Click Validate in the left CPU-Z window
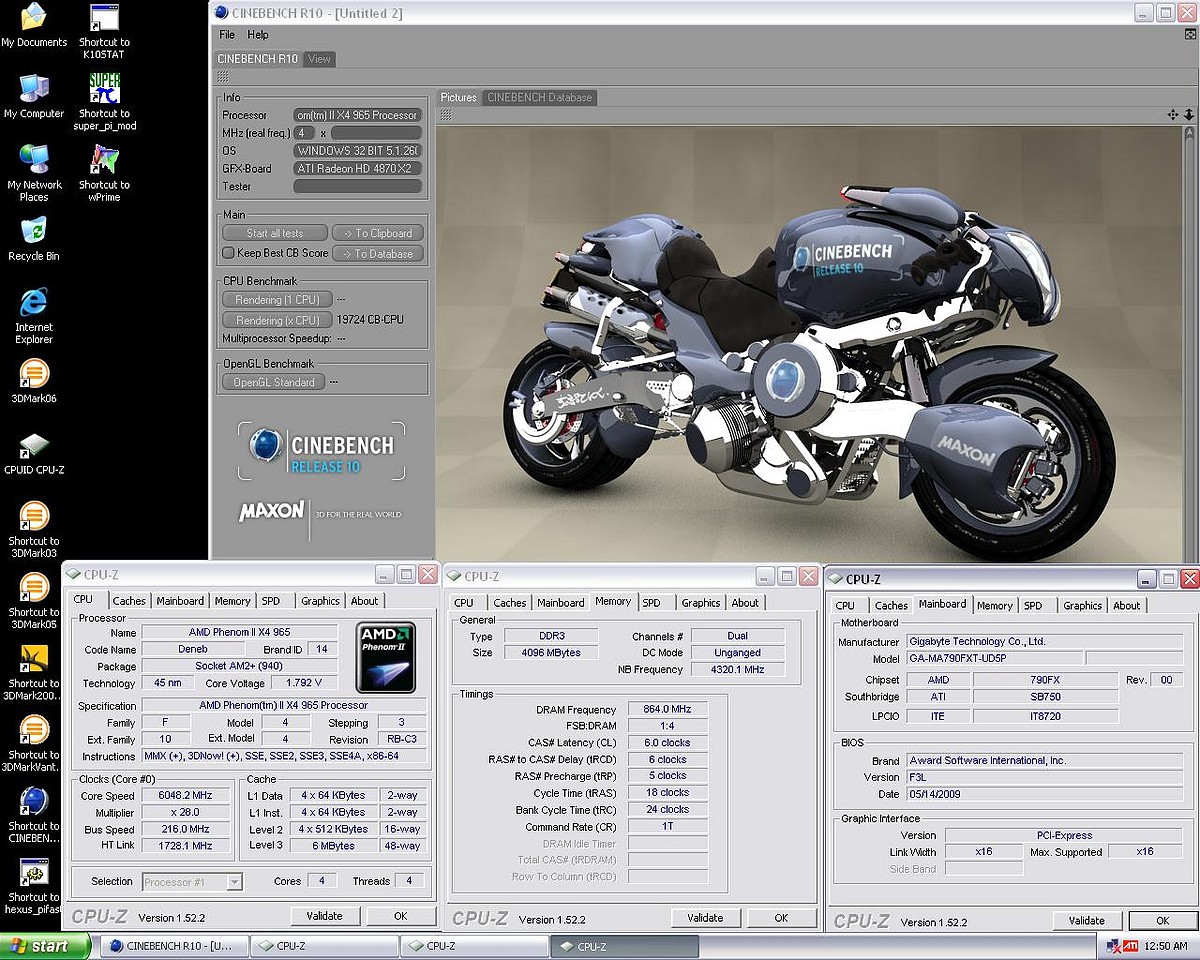 coord(324,916)
